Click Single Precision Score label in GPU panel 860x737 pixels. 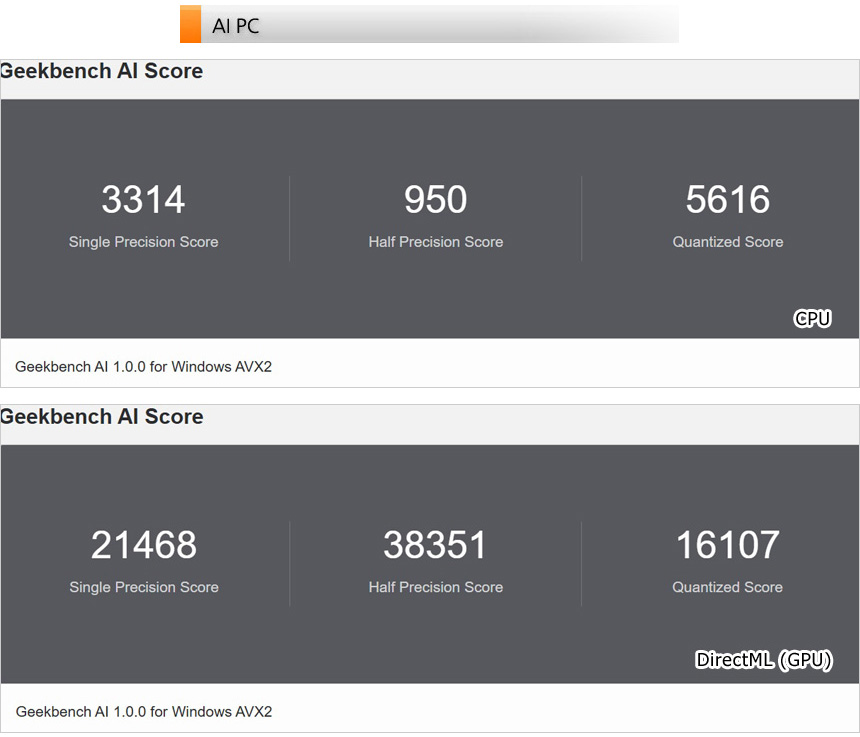pyautogui.click(x=143, y=588)
